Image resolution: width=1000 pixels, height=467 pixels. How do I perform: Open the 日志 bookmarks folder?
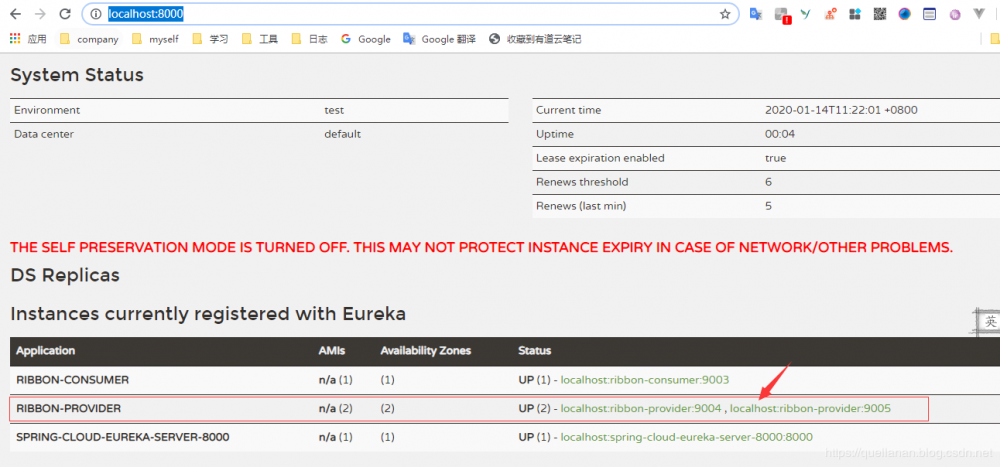(309, 39)
